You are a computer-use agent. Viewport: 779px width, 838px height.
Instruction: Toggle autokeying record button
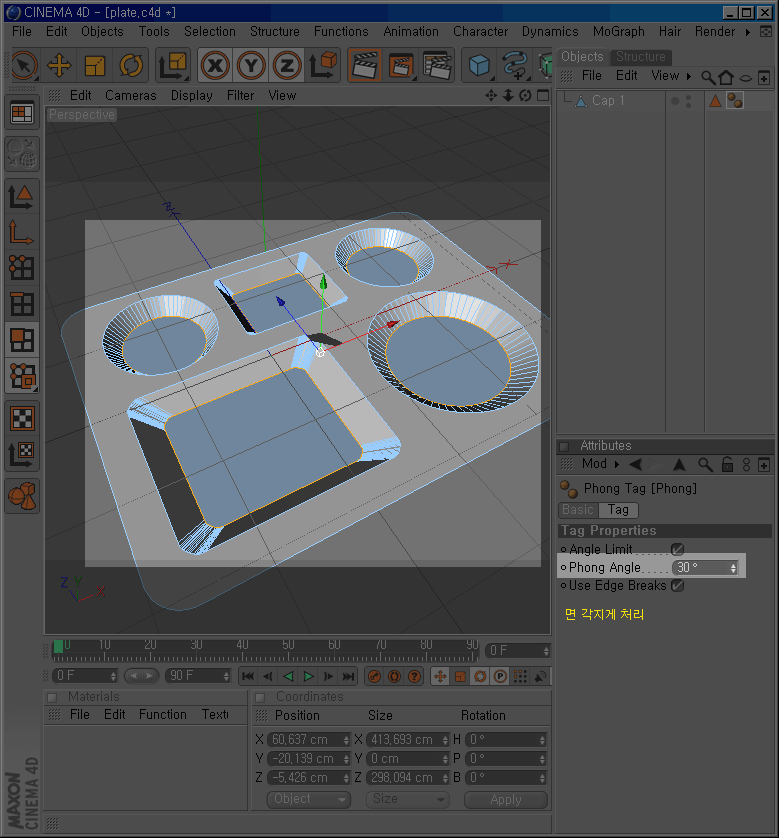394,676
